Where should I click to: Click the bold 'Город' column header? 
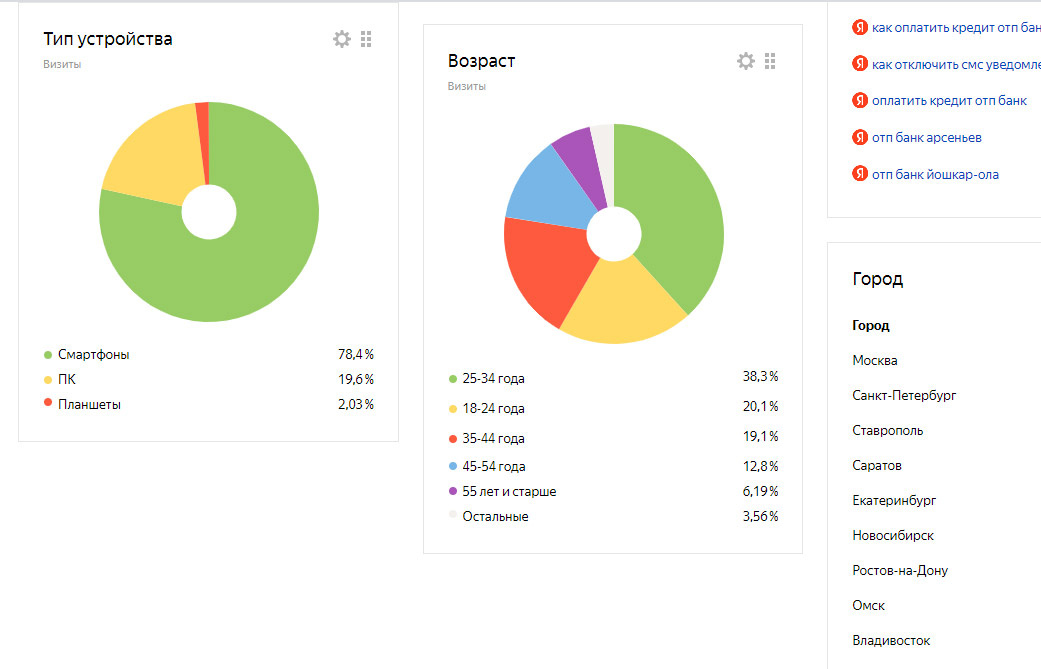[x=870, y=325]
